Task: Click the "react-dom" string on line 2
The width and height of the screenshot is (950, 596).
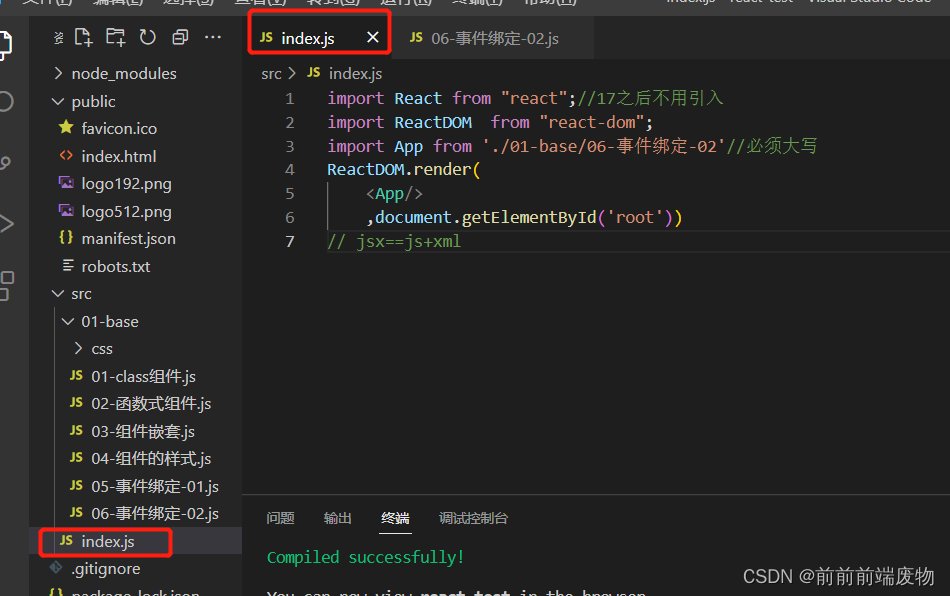Action: 591,122
